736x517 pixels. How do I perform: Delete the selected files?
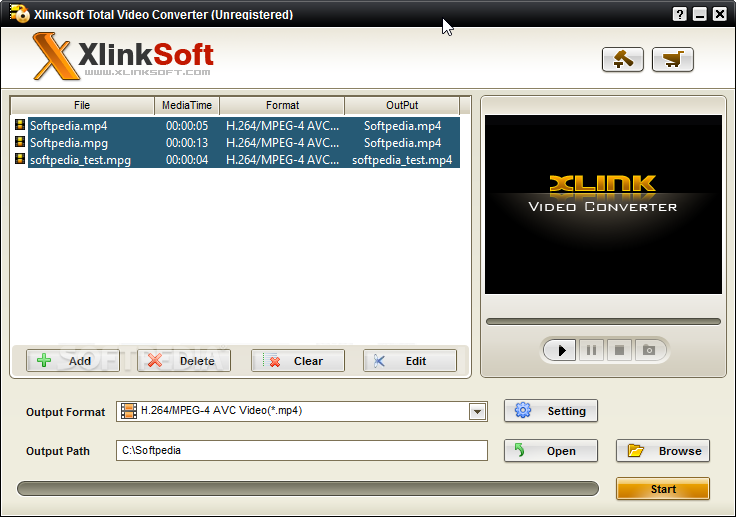[184, 361]
